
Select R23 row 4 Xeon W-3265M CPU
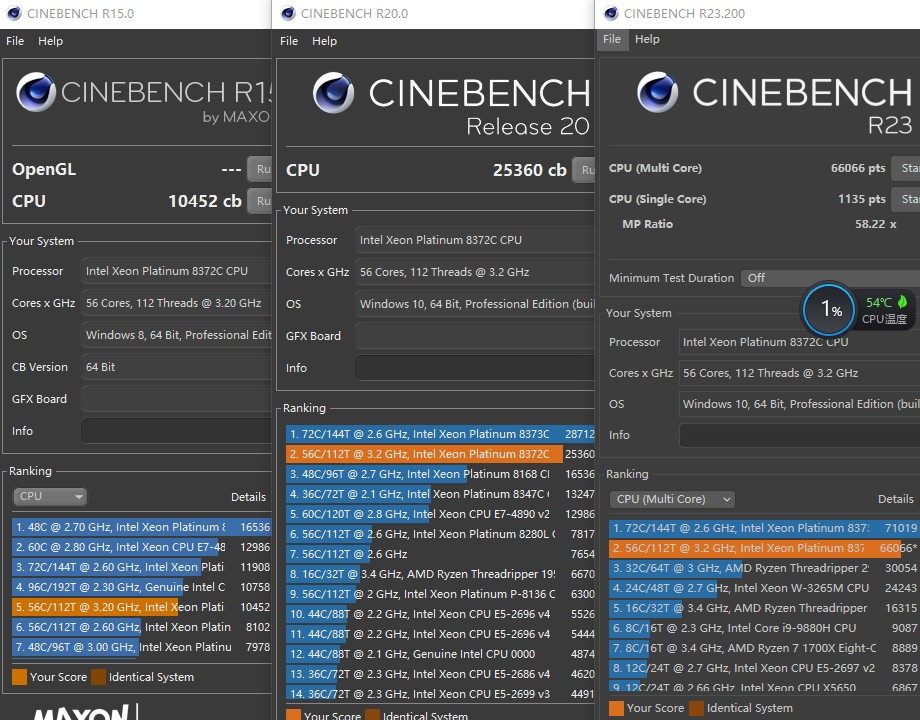pyautogui.click(x=764, y=588)
